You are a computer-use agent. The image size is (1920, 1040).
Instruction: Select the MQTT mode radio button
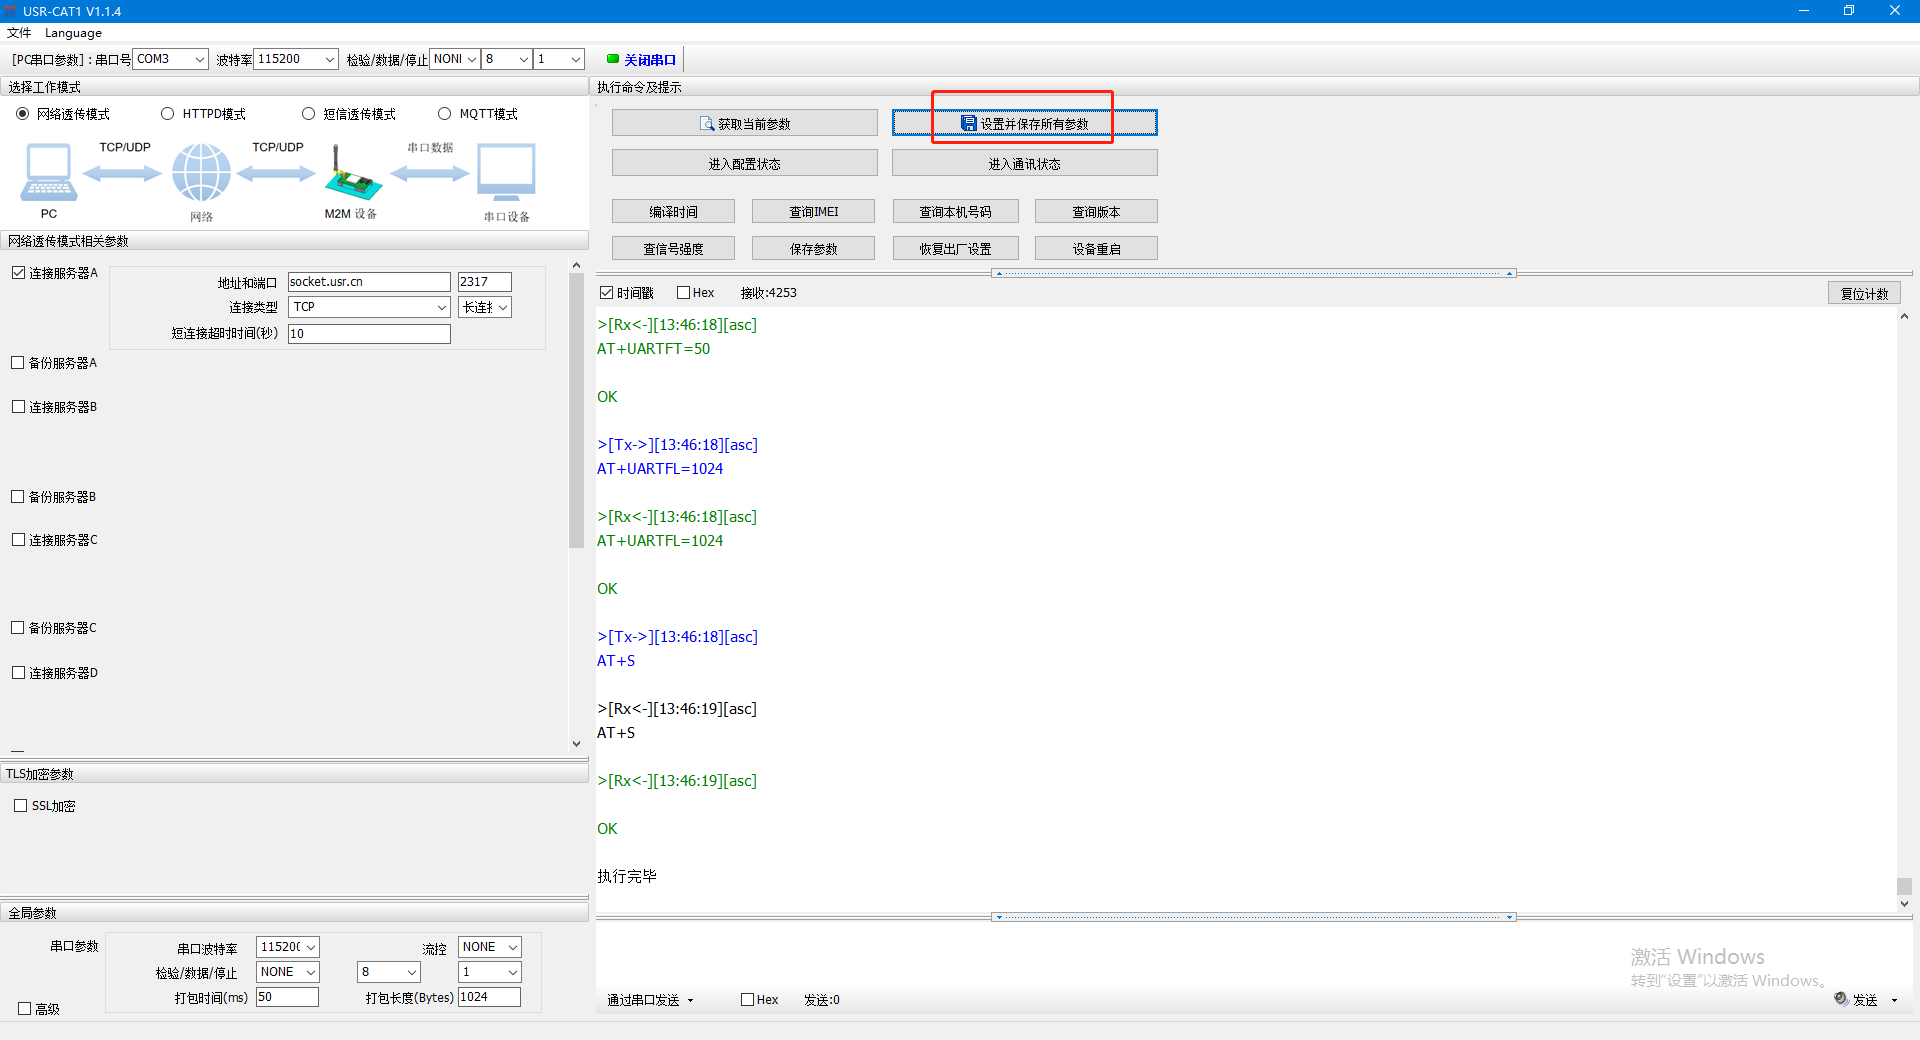445,114
